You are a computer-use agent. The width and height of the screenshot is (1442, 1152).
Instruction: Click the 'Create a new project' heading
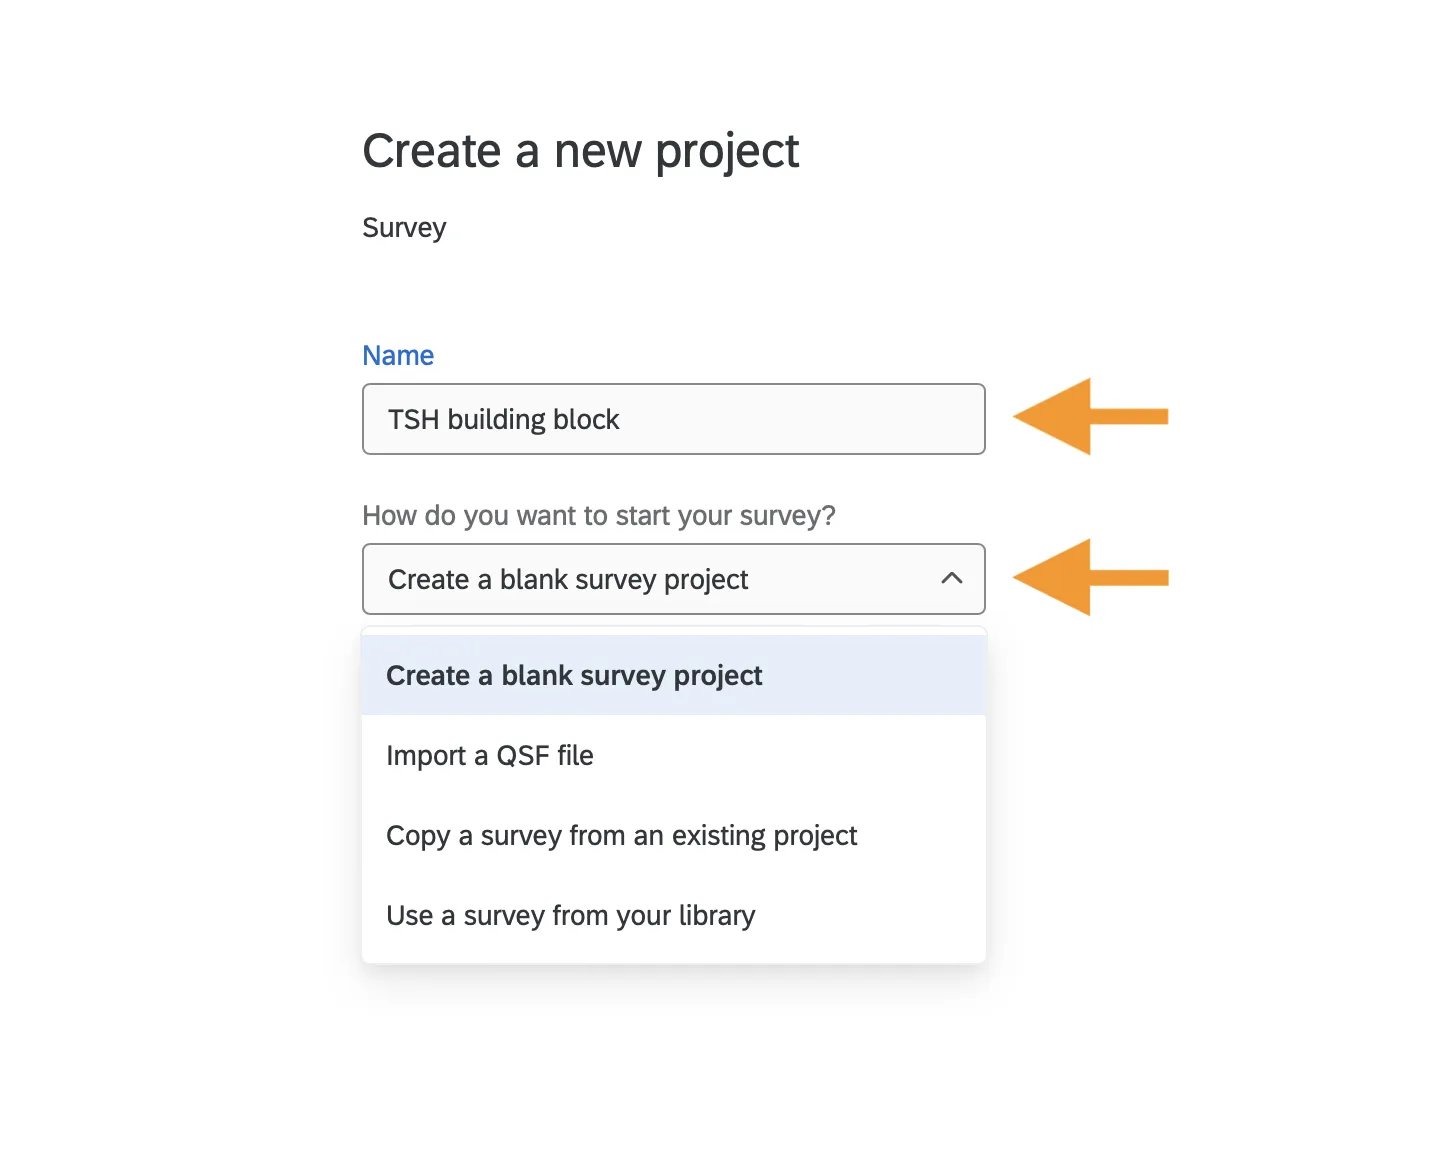click(581, 150)
